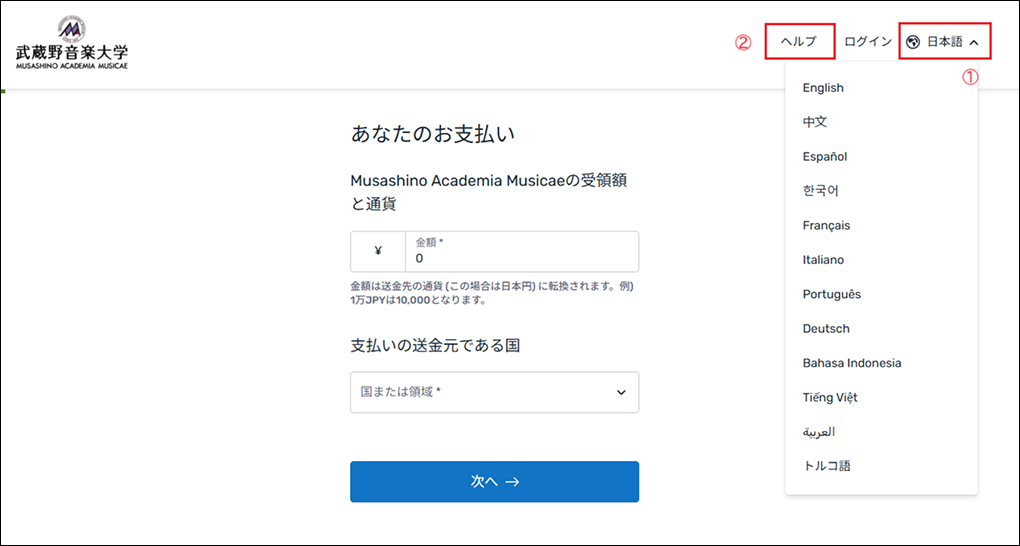Choose Español in the language menu
1020x546 pixels.
pyautogui.click(x=825, y=157)
